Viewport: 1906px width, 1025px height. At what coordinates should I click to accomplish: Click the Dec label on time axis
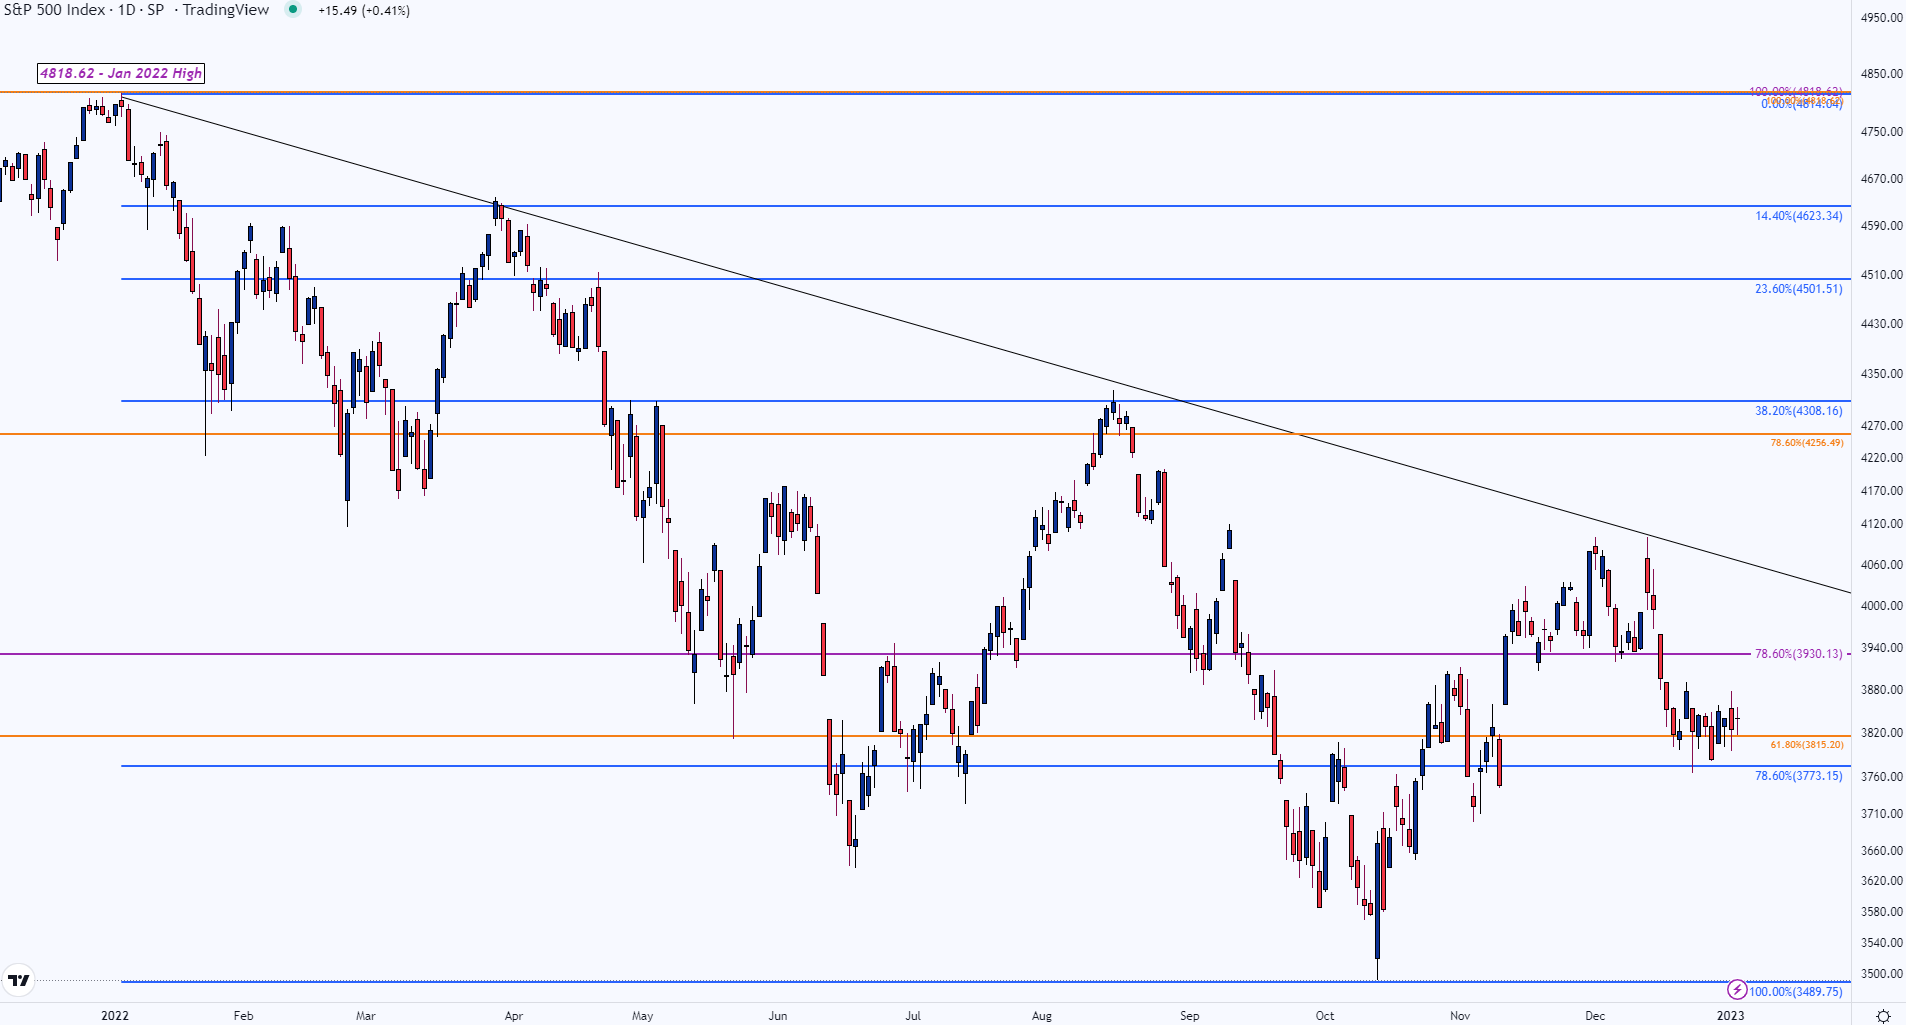coord(1595,1016)
